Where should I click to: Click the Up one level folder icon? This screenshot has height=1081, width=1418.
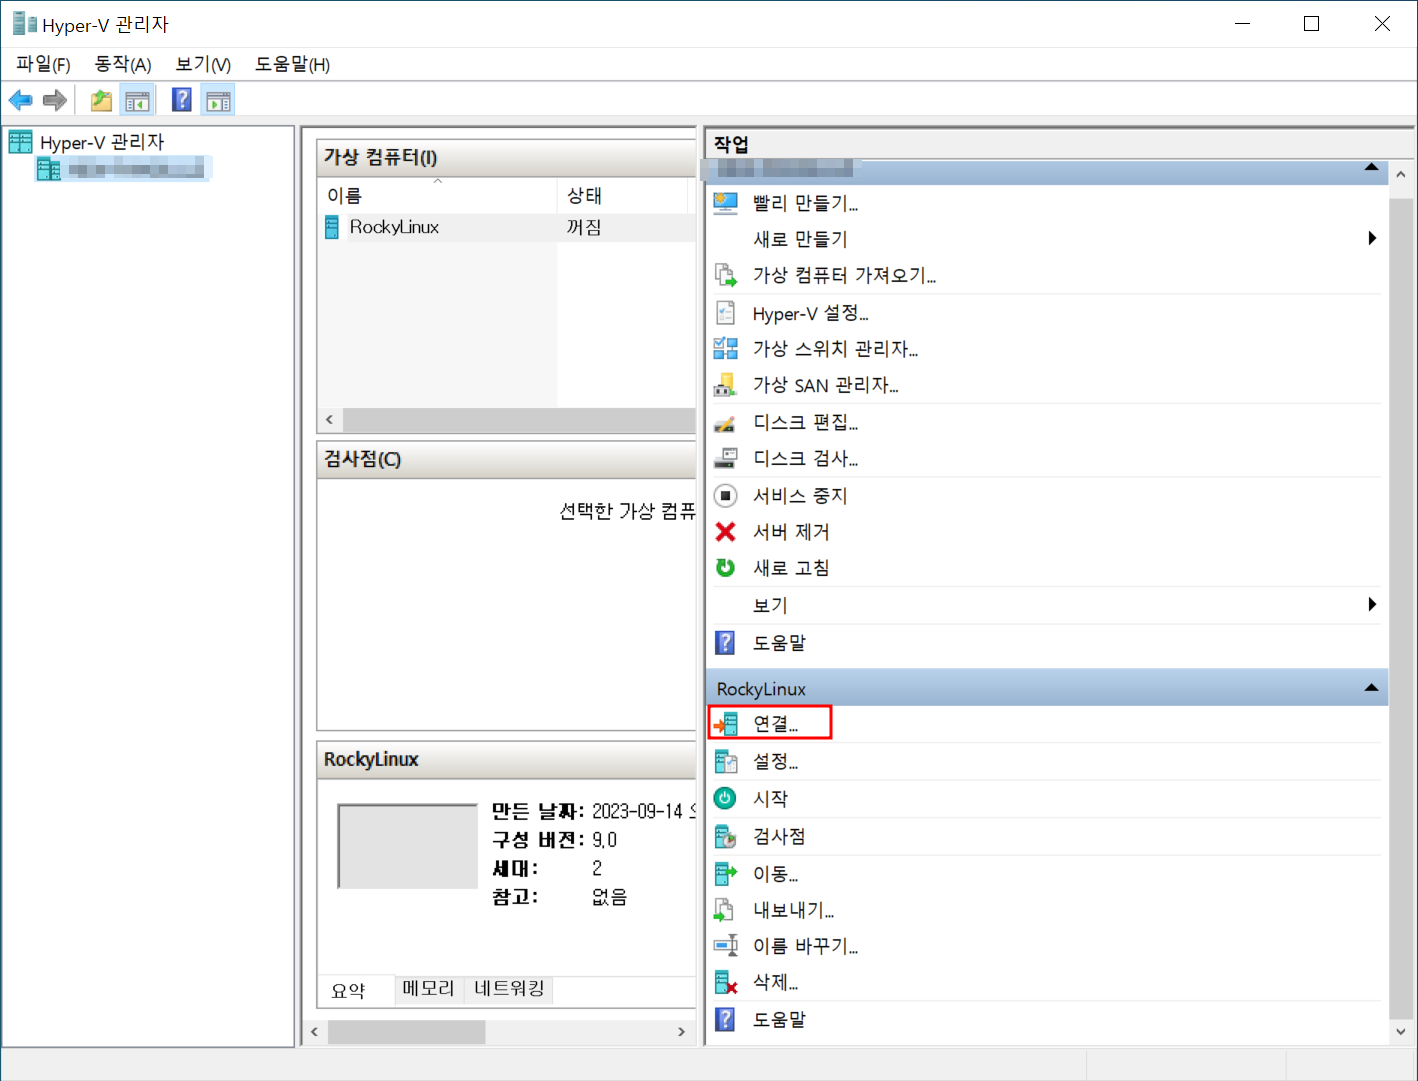point(101,100)
